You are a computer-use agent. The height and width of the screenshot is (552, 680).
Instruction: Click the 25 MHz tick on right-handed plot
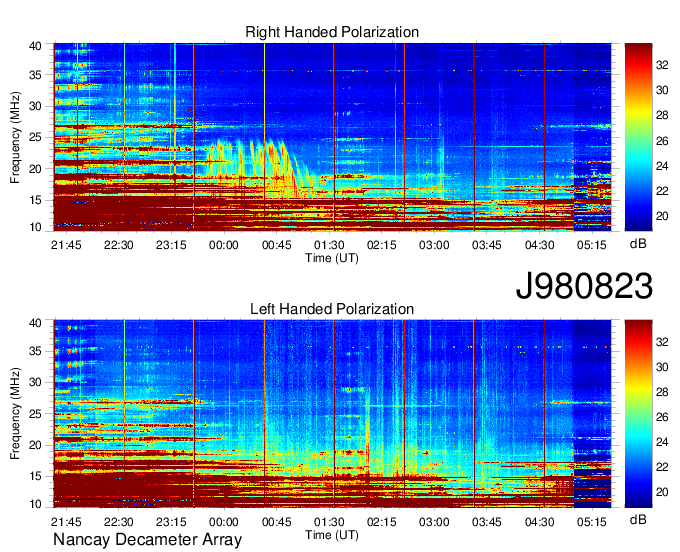[36, 137]
